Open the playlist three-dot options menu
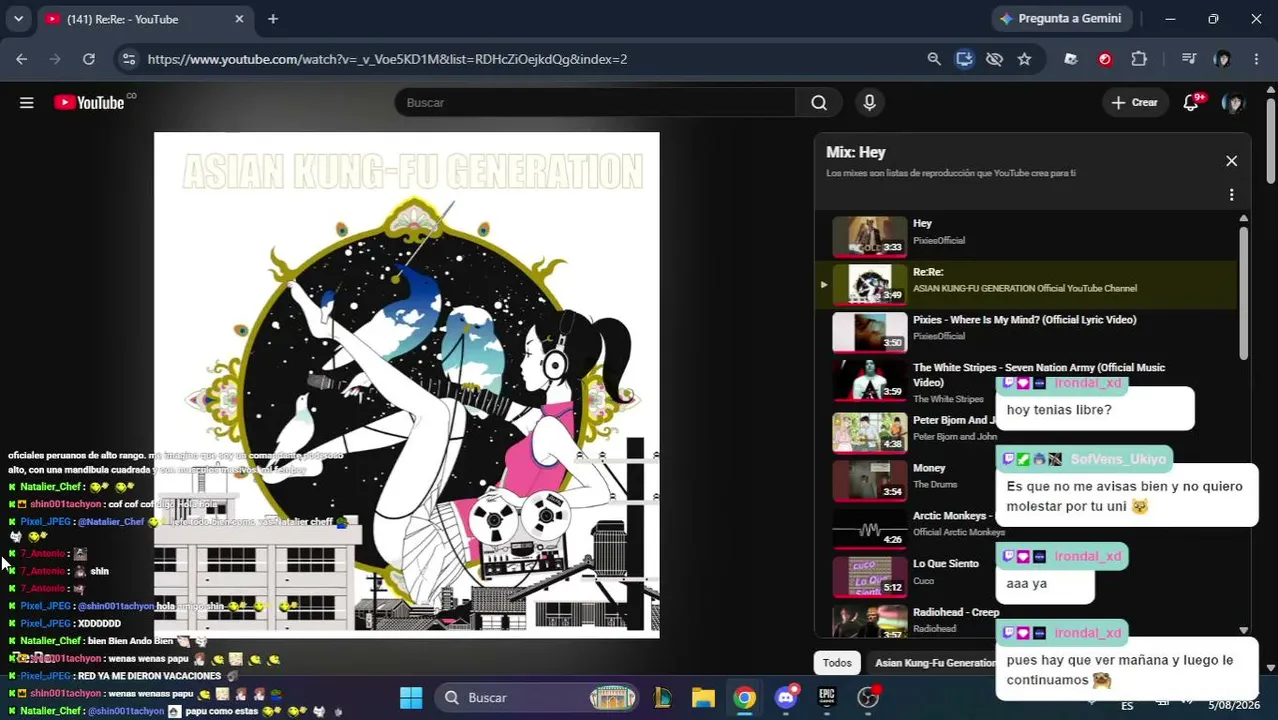This screenshot has width=1278, height=720. click(x=1231, y=195)
